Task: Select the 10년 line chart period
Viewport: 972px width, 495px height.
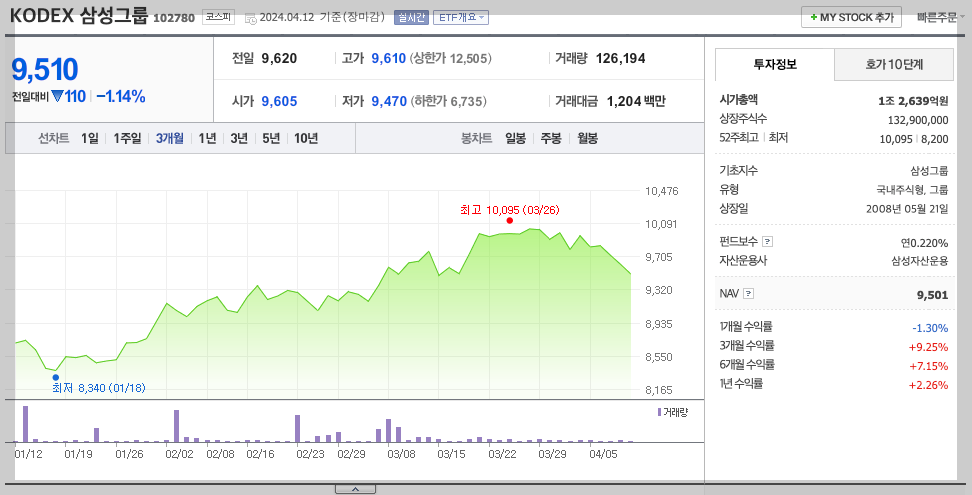Action: [306, 138]
